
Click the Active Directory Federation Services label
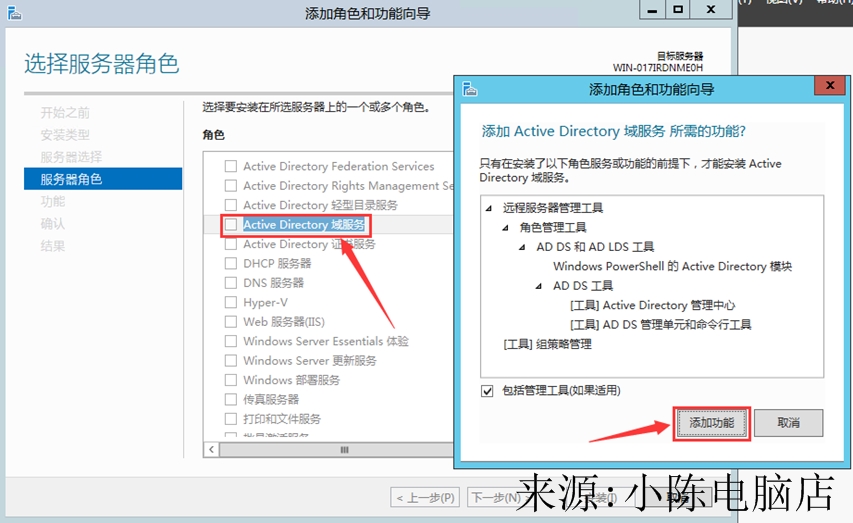pyautogui.click(x=338, y=166)
